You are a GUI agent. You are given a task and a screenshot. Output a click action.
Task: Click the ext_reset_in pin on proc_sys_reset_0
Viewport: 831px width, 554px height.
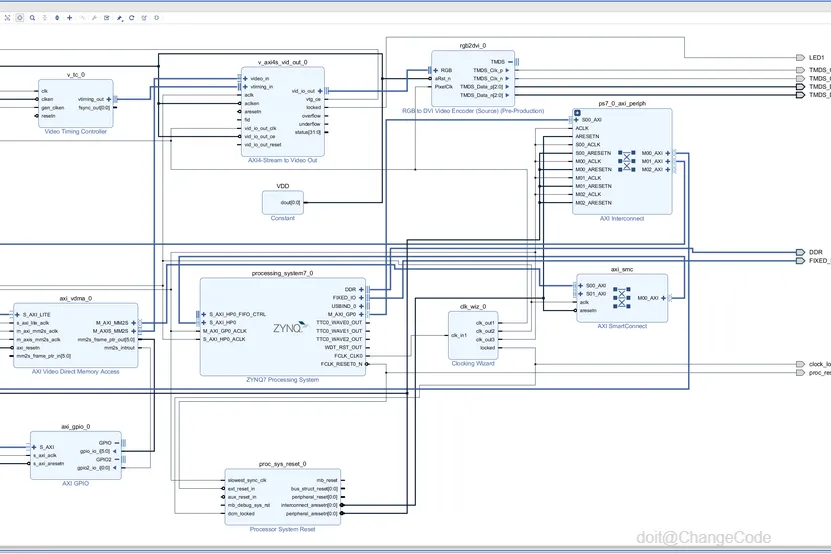pos(241,489)
